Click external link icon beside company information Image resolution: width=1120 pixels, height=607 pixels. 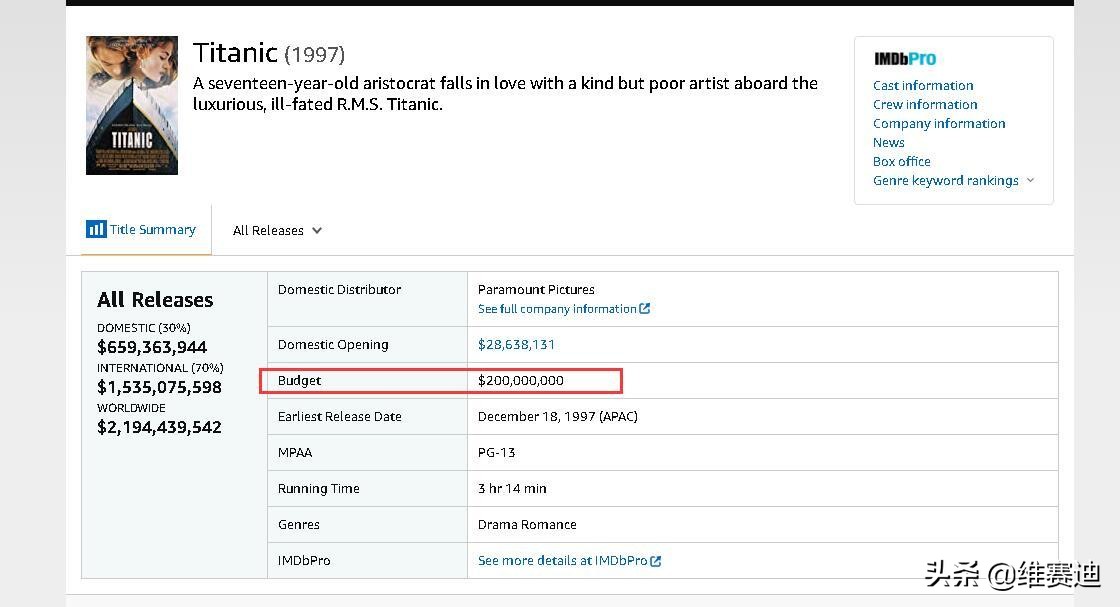click(645, 309)
